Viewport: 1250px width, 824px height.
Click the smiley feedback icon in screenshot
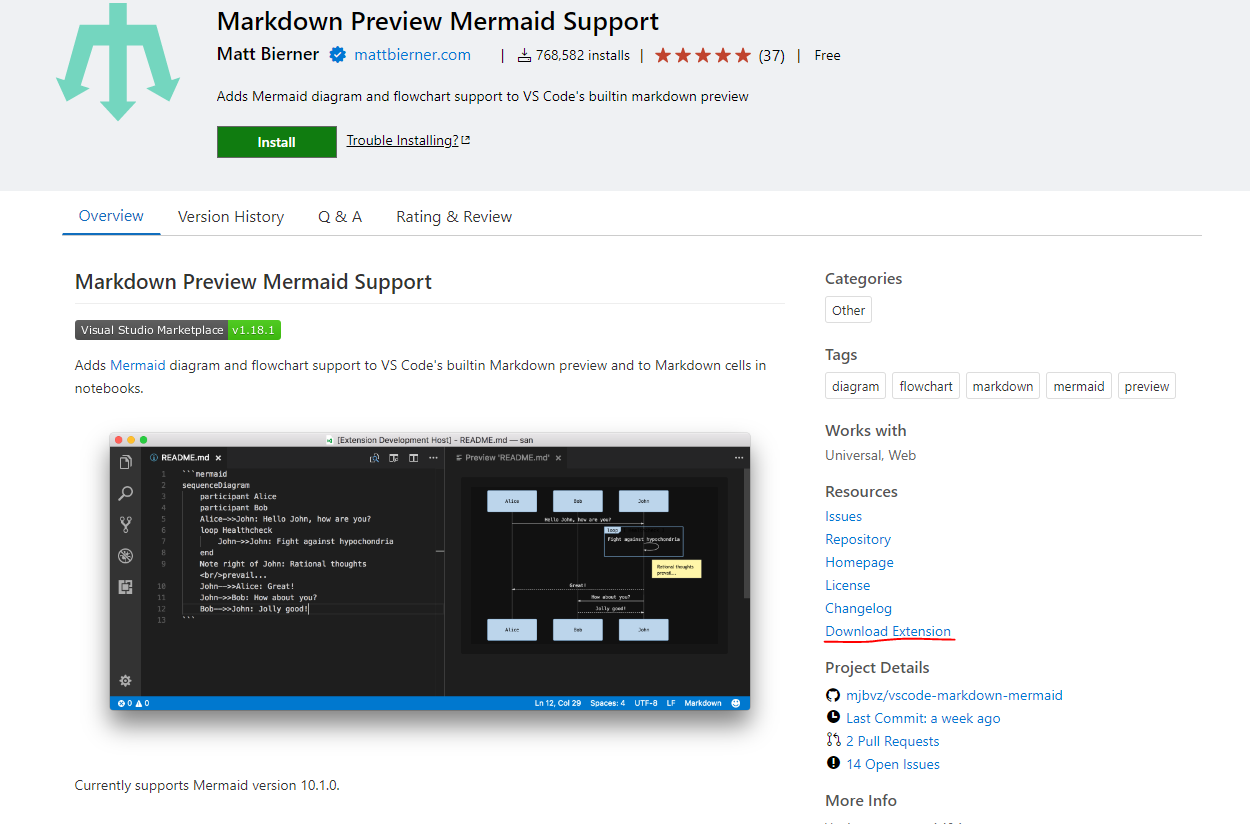click(x=736, y=703)
